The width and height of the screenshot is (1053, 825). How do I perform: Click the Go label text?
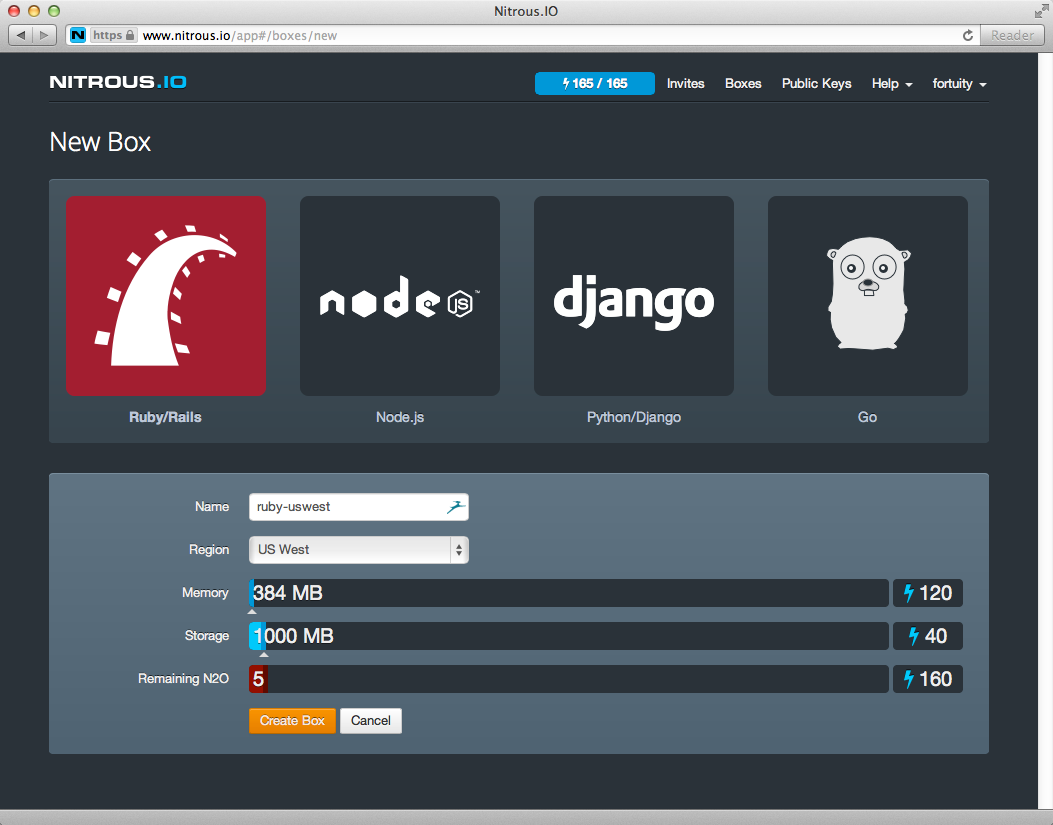pos(867,417)
